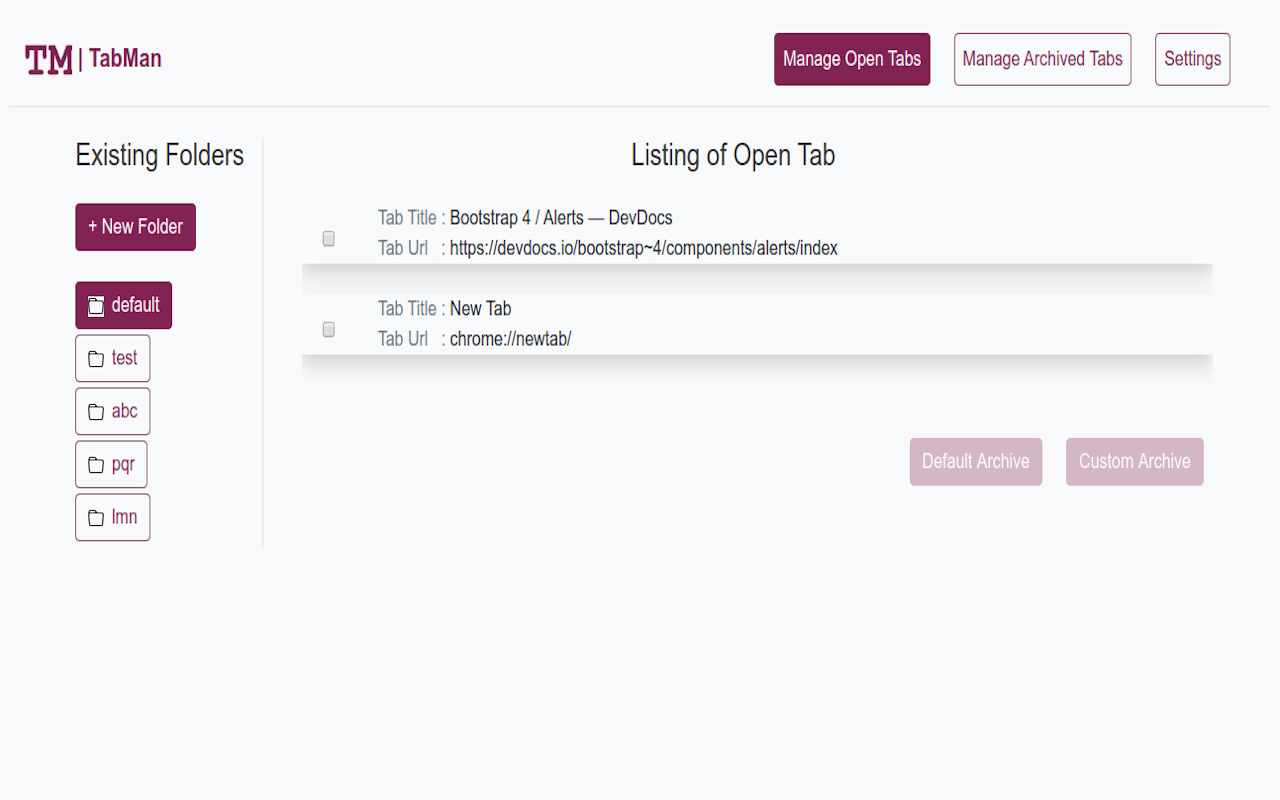Click the folder icon beside abc
This screenshot has width=1280, height=800.
click(x=96, y=412)
